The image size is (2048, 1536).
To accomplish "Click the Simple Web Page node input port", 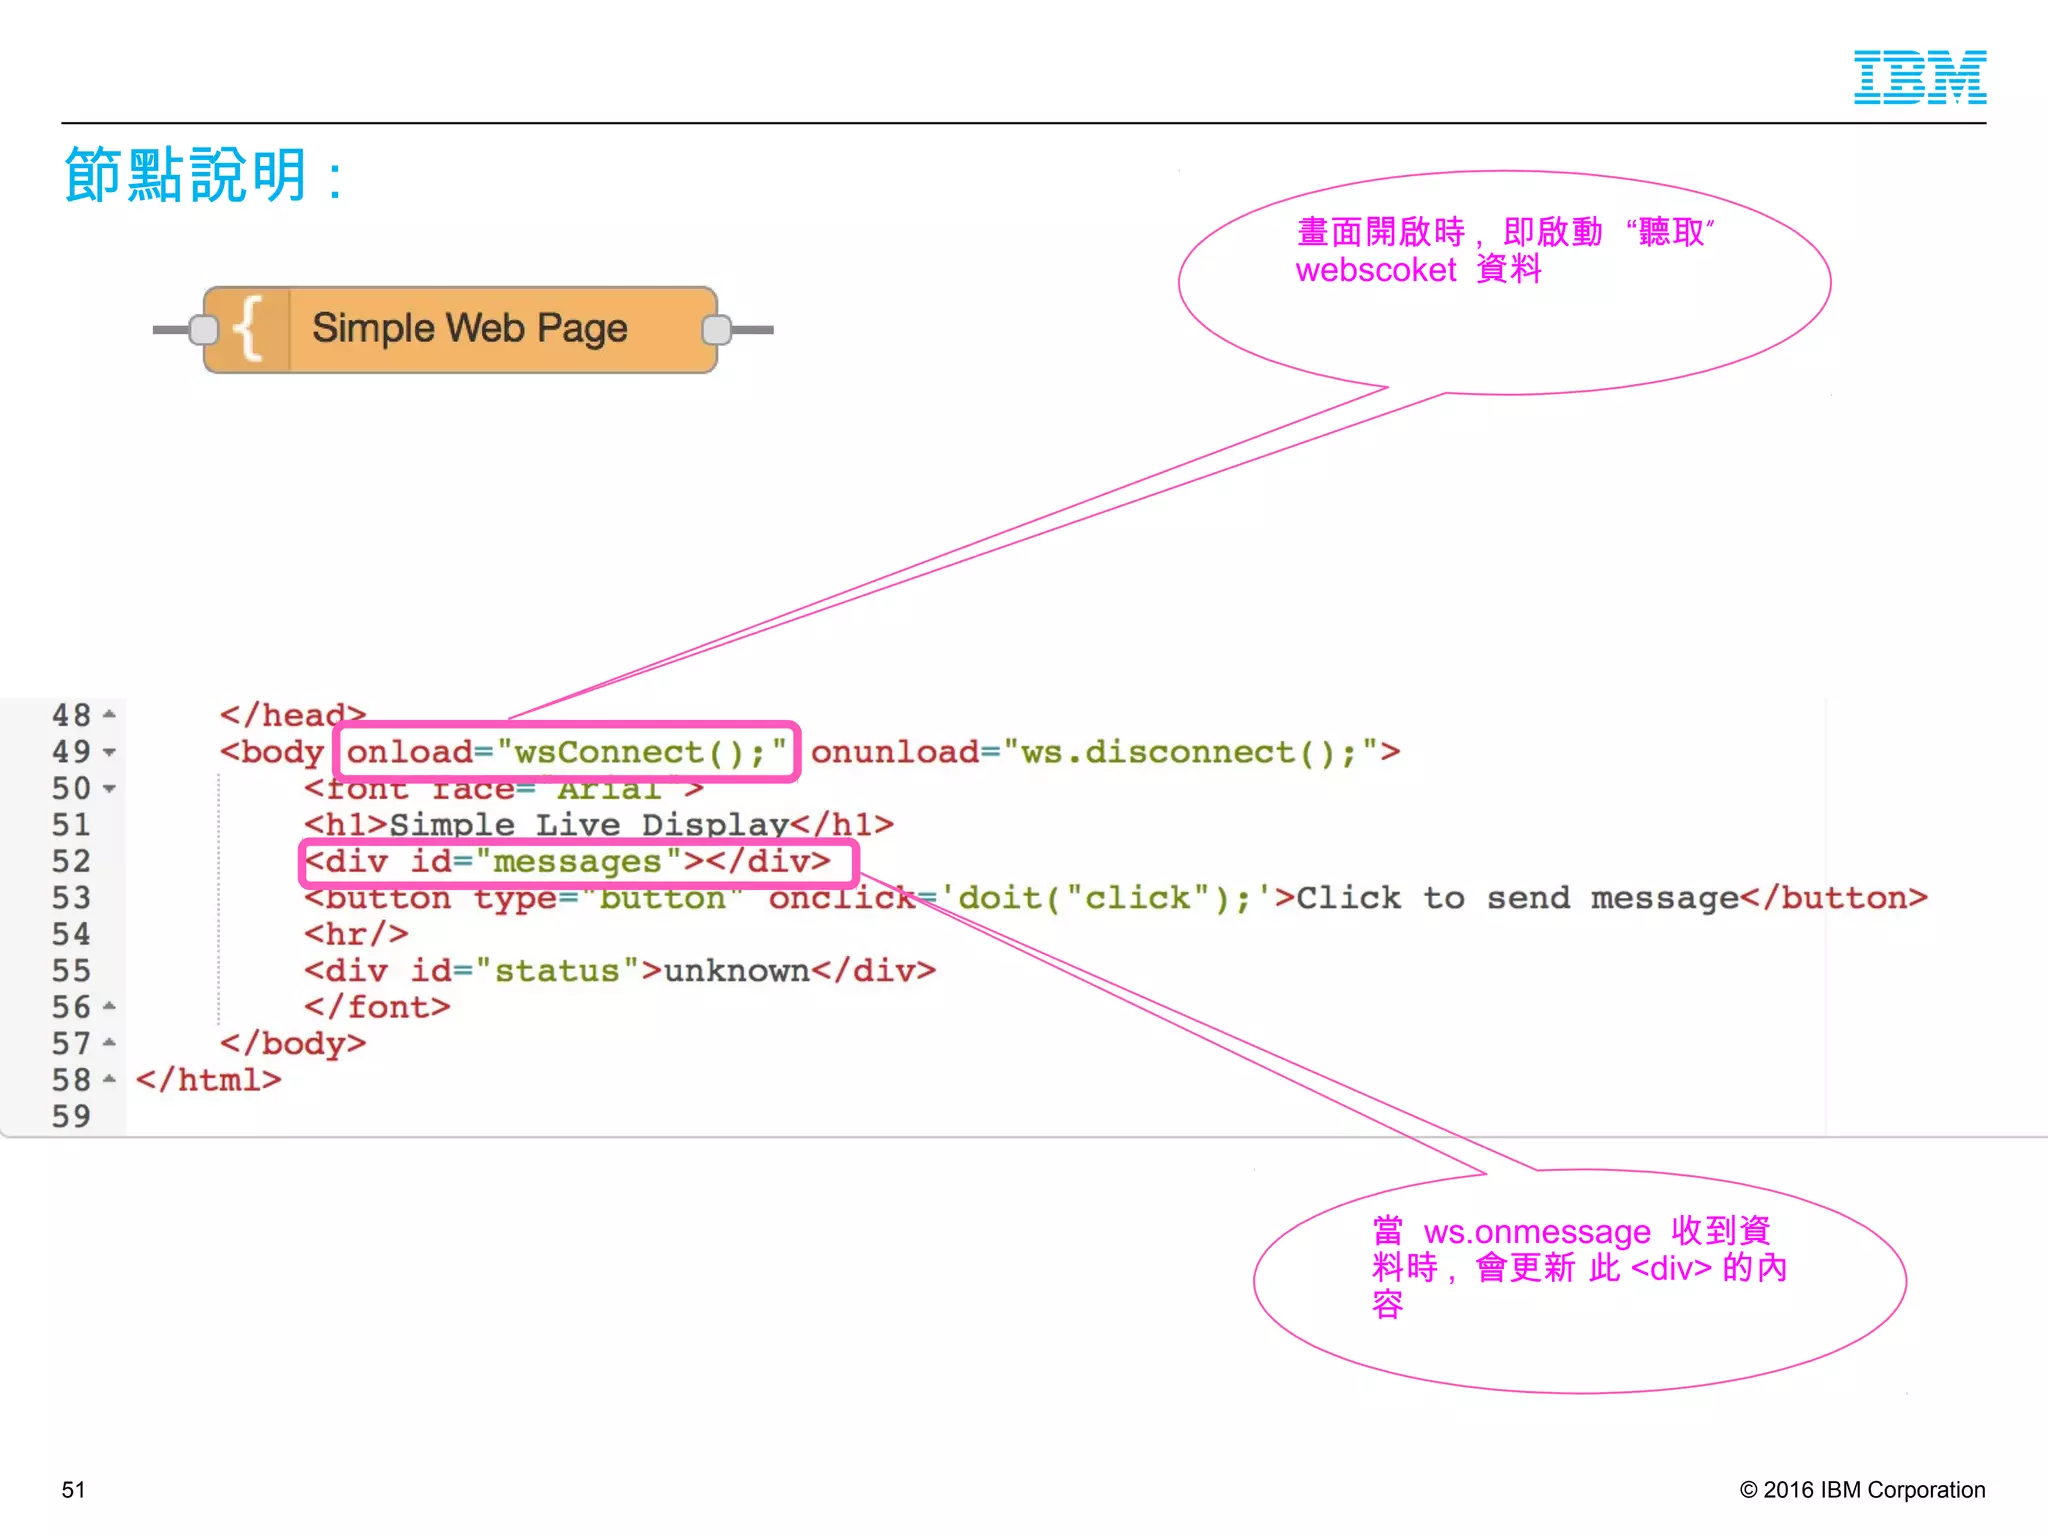I will point(203,329).
